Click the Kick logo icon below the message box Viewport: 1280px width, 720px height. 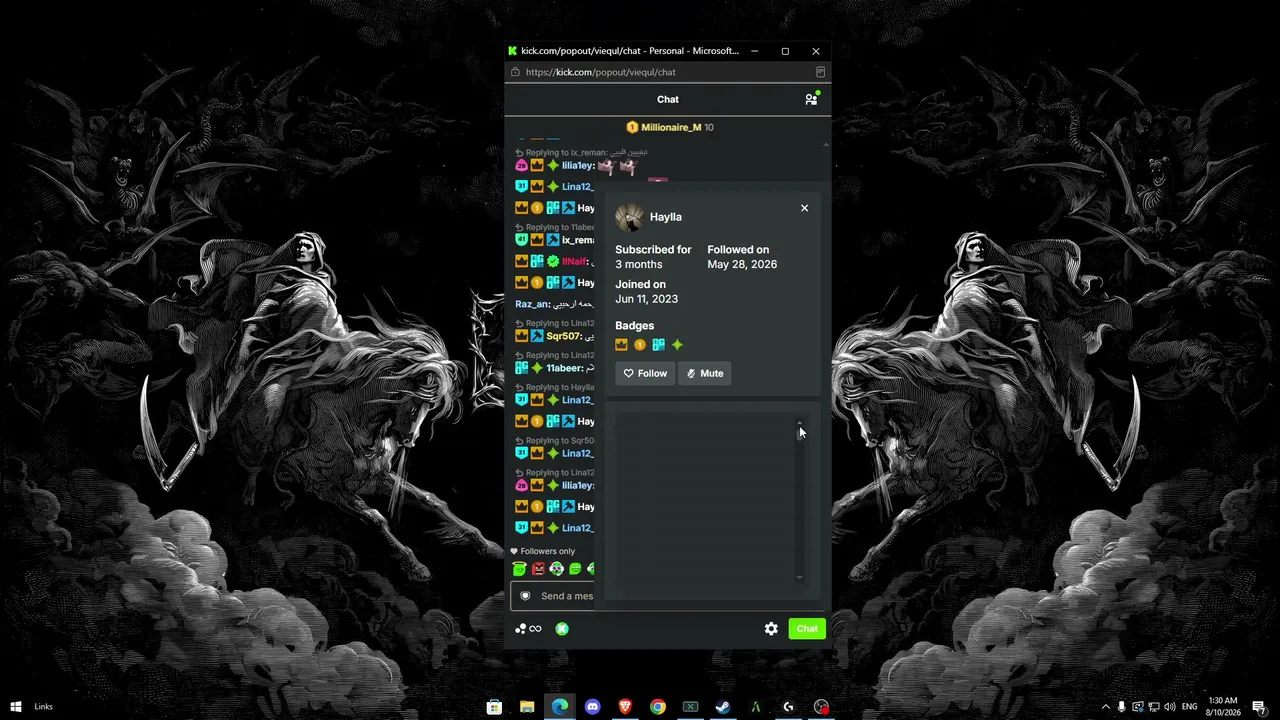(x=562, y=629)
